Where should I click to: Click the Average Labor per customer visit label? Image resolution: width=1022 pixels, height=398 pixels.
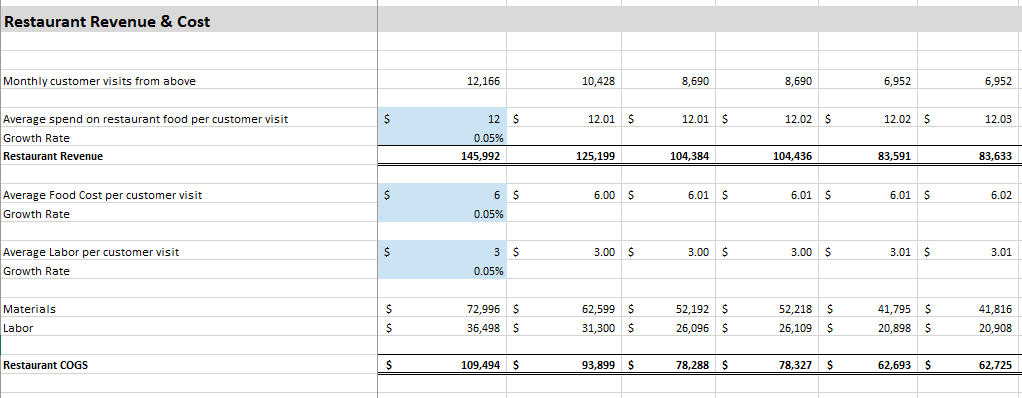pyautogui.click(x=91, y=252)
